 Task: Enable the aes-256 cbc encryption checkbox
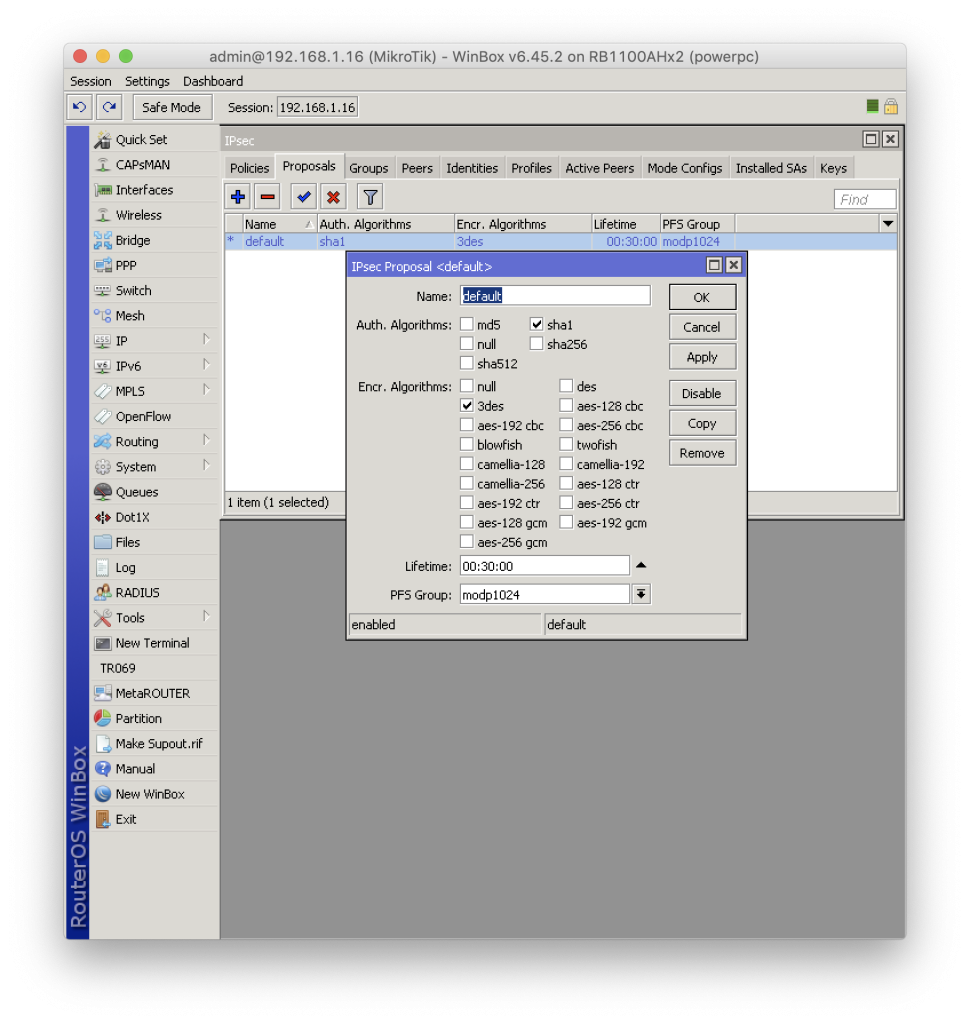point(567,426)
